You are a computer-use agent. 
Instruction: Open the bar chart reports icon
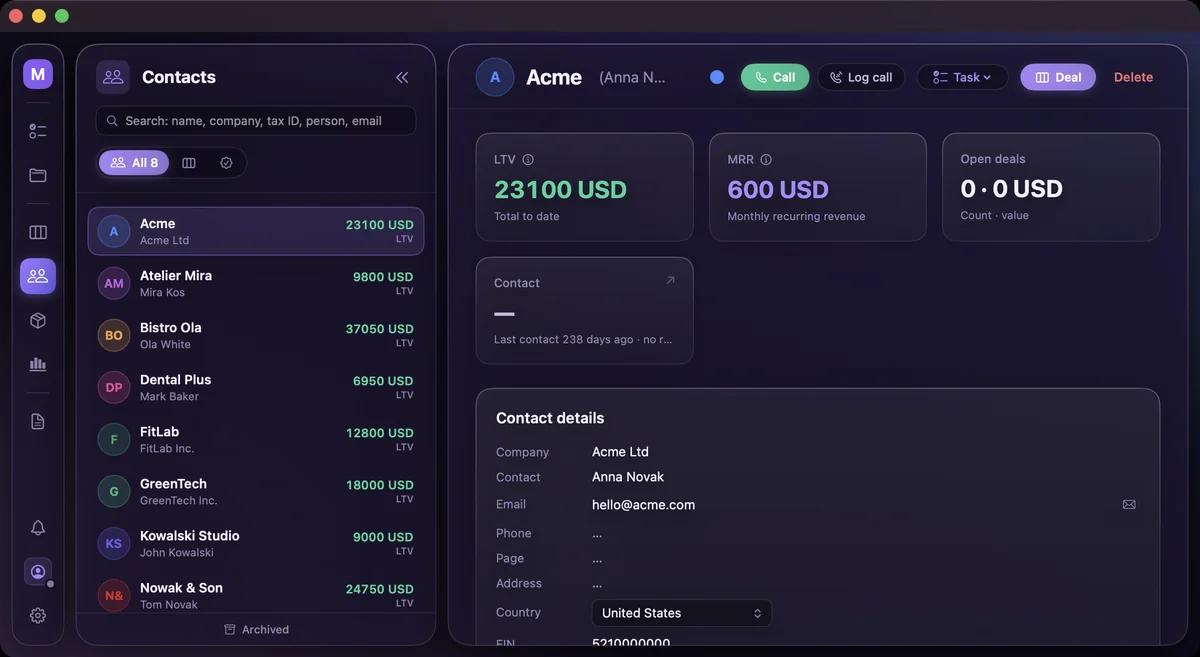38,364
